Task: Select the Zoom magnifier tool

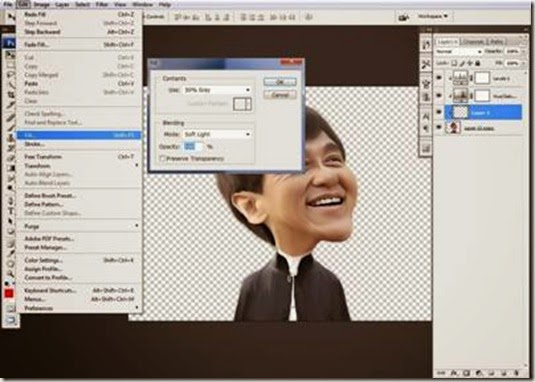Action: (x=10, y=273)
